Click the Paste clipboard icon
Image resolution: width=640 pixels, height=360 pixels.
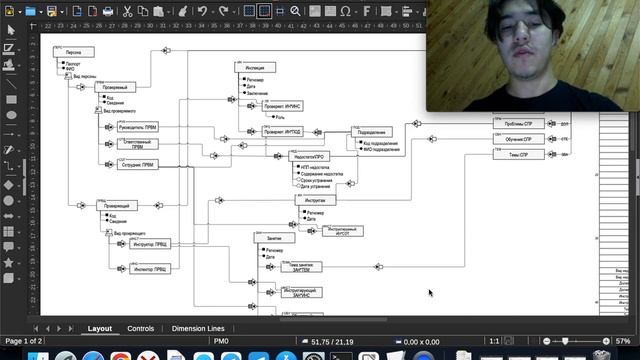pyautogui.click(x=158, y=11)
